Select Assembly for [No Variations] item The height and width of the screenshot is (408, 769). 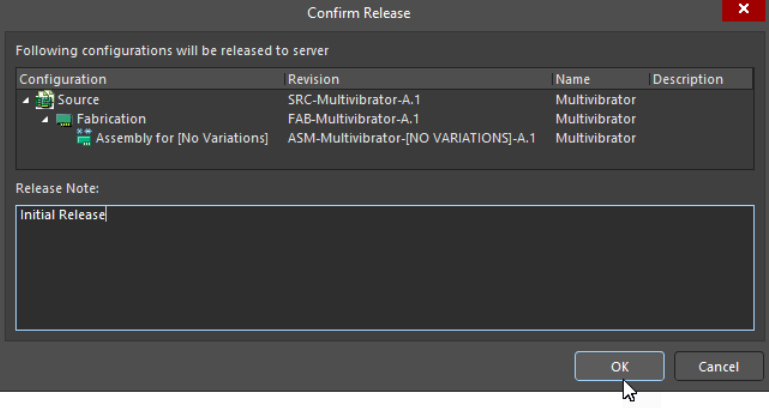click(x=182, y=138)
